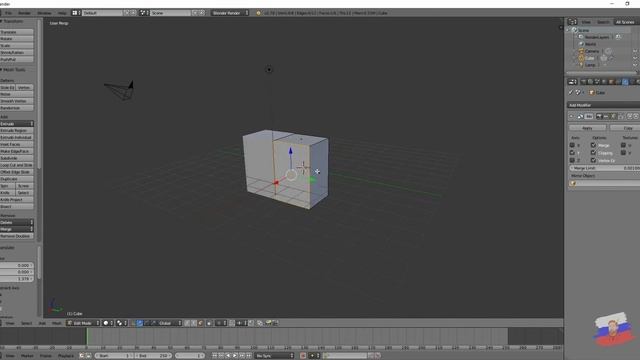
Task: Enable face select mode icon
Action: coord(200,323)
